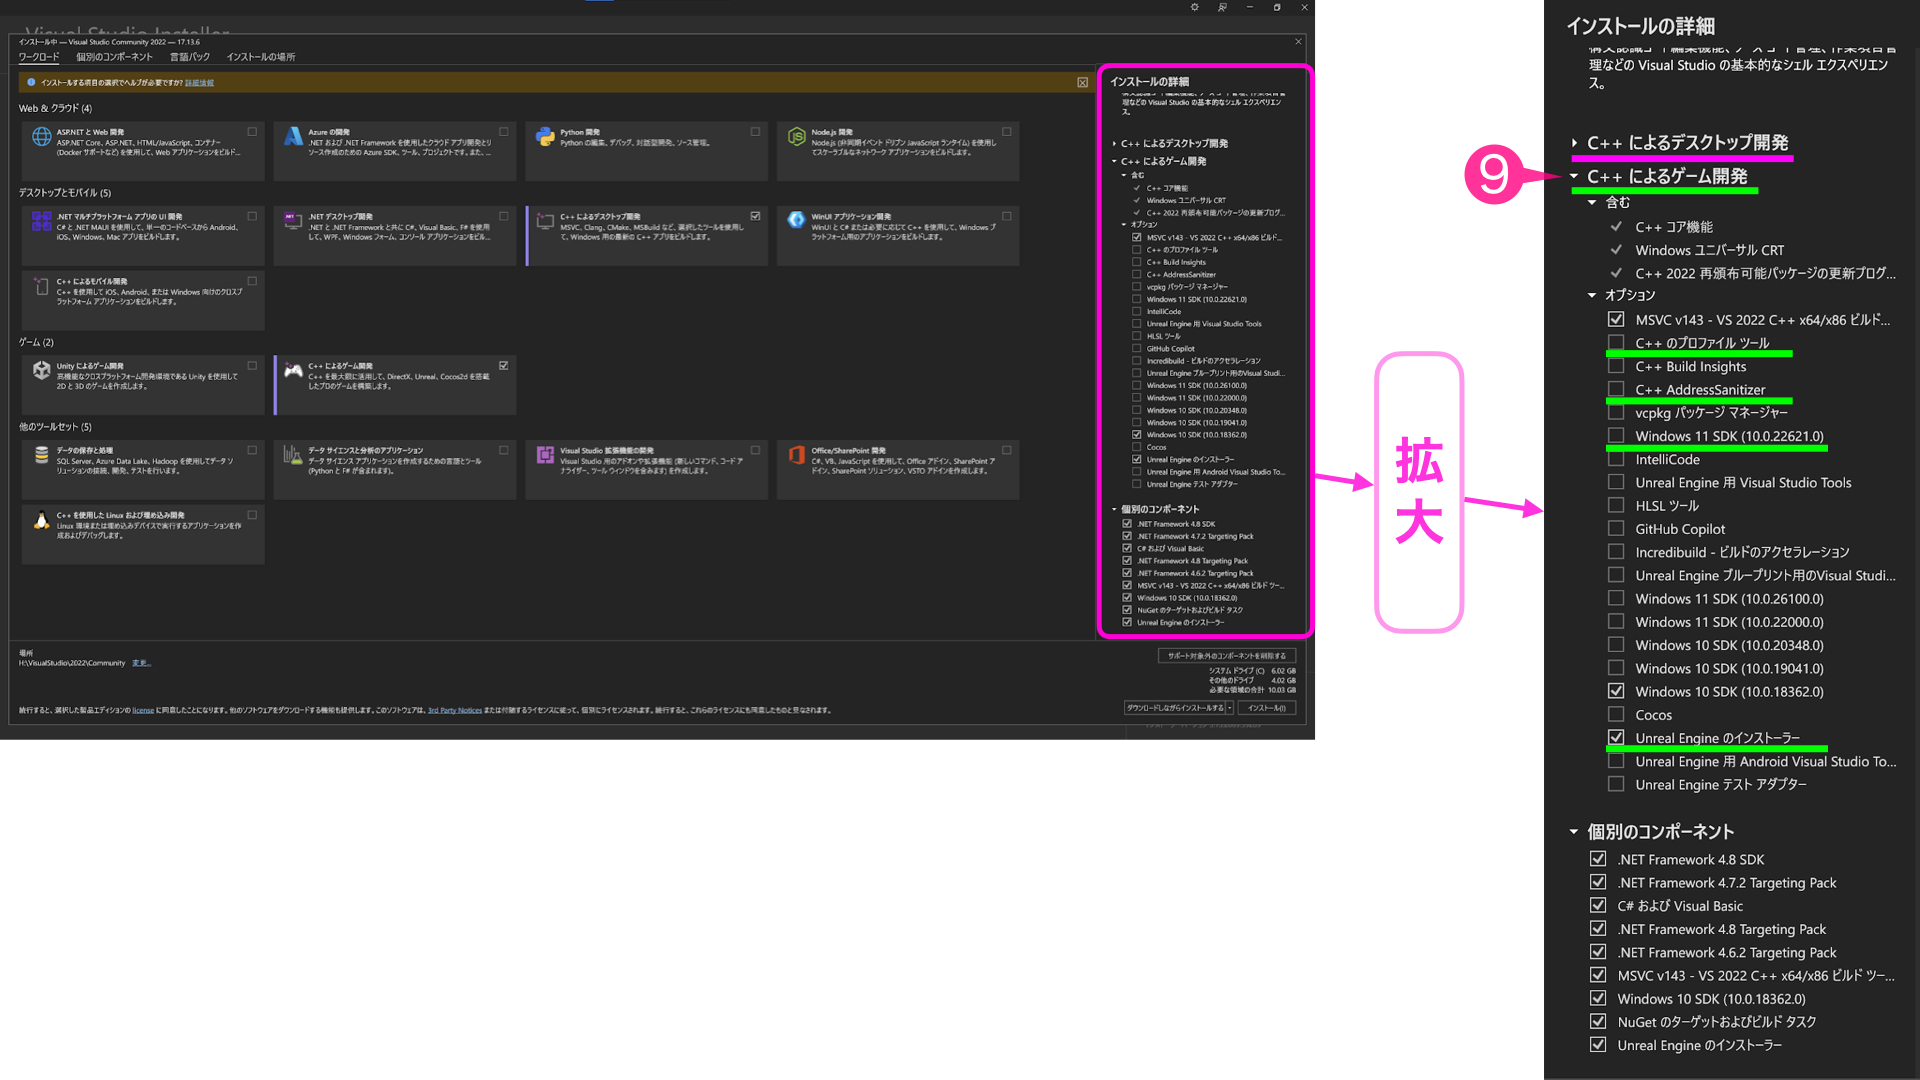Open the dropdown arrow beside ダウンロードしながらインストールする
This screenshot has width=1920, height=1080.
tap(1230, 708)
